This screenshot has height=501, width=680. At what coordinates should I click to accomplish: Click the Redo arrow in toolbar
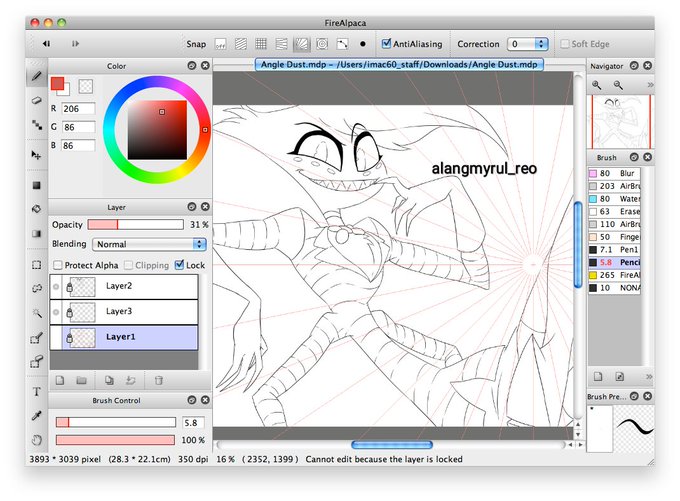[x=75, y=43]
